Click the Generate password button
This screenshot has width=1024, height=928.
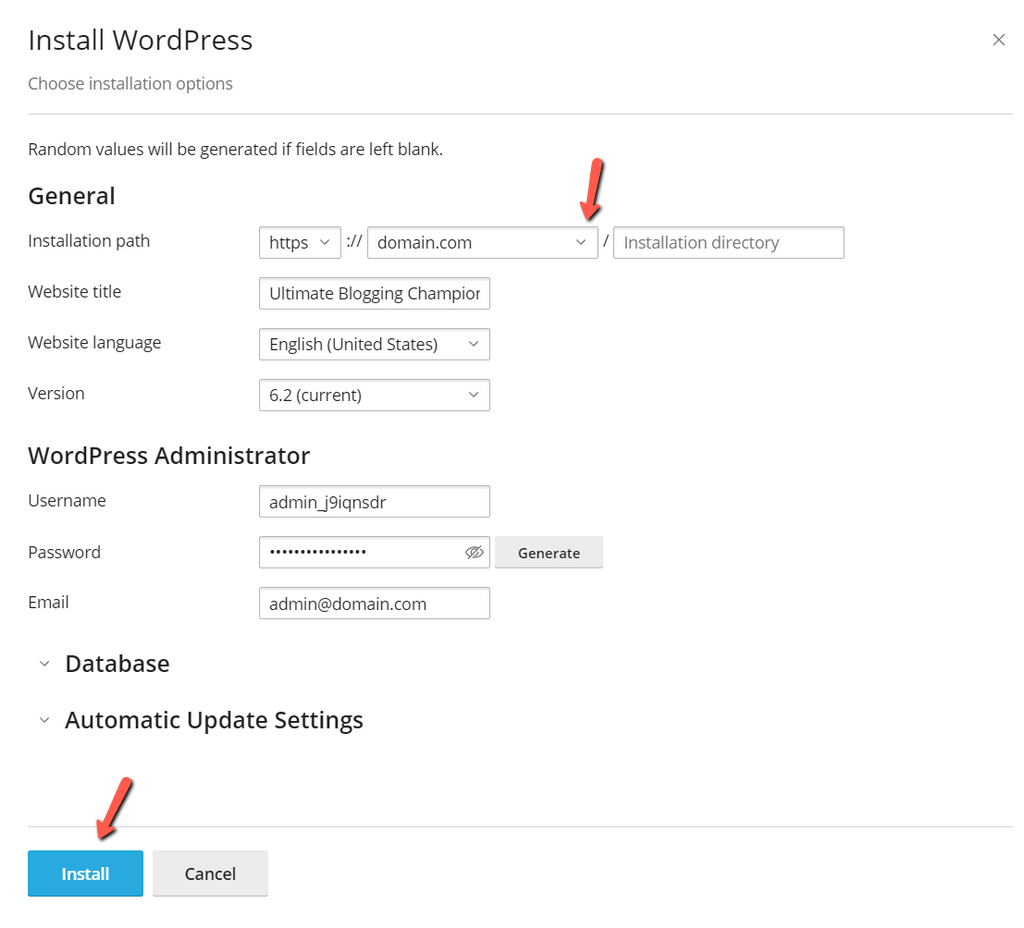(548, 552)
